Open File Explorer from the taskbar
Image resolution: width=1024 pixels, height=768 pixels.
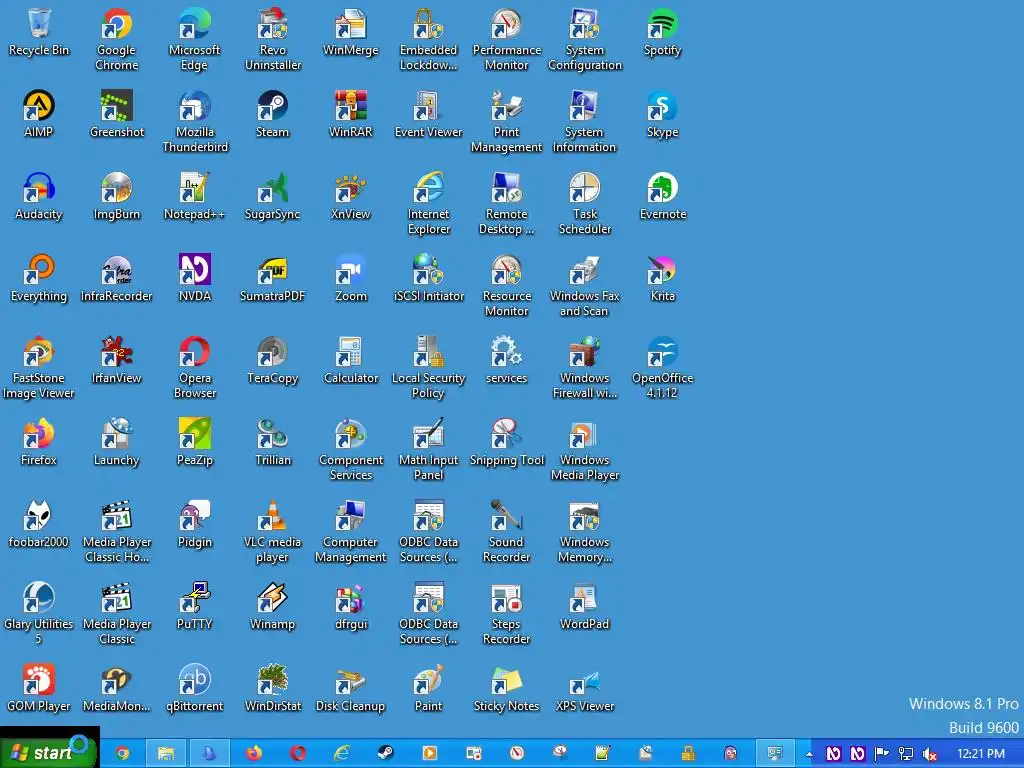pyautogui.click(x=166, y=754)
